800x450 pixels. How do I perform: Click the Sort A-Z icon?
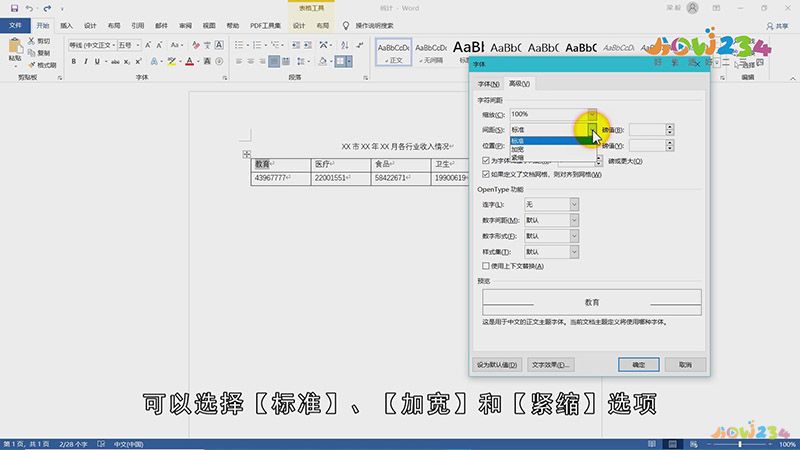[x=344, y=45]
